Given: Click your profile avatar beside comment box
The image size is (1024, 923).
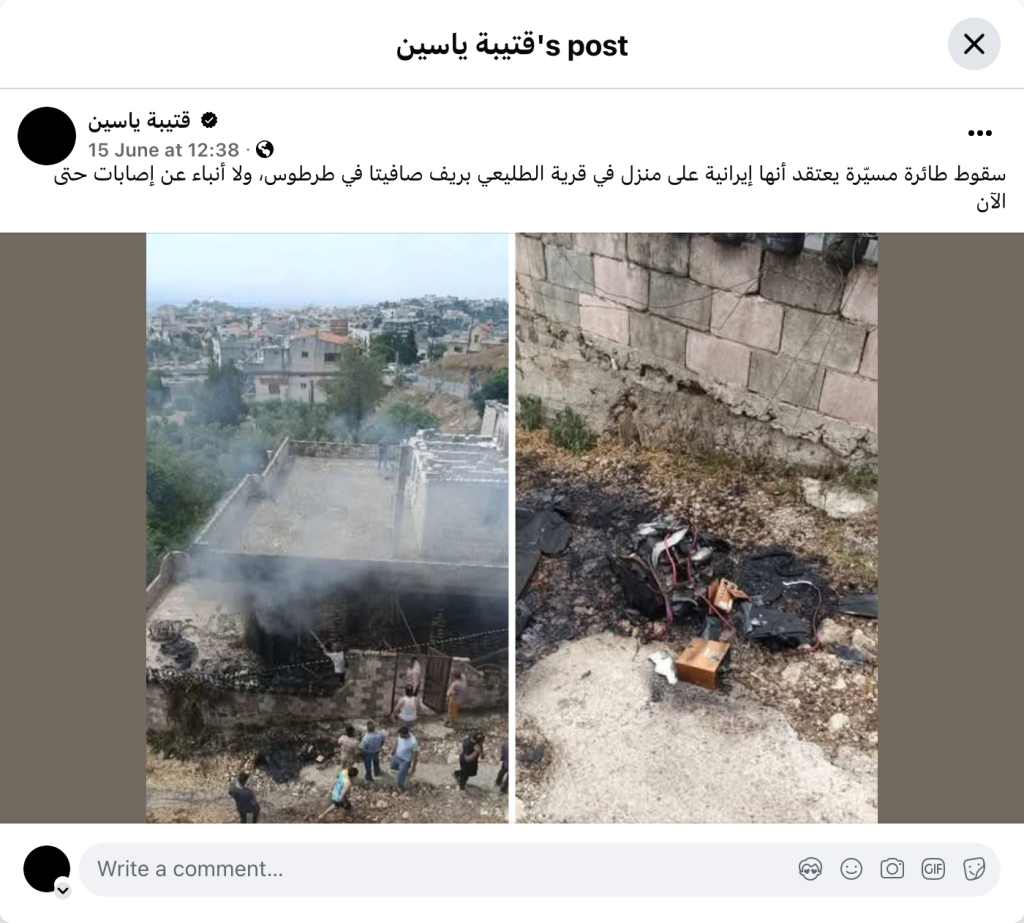Looking at the screenshot, I should pos(46,869).
